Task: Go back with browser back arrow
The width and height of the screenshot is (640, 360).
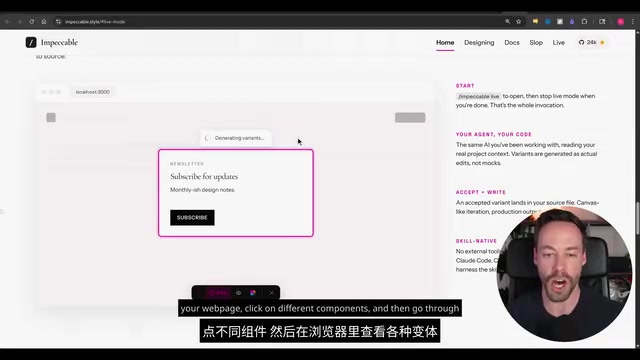Action: point(7,22)
